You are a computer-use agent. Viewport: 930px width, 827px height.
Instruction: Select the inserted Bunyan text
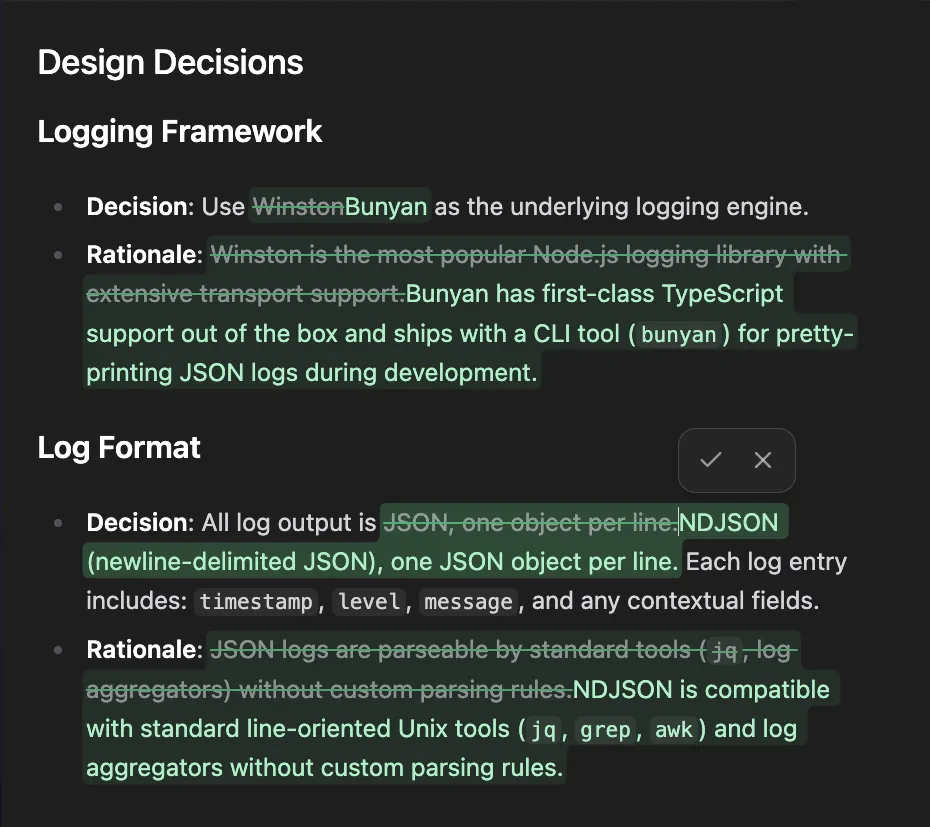(x=387, y=206)
